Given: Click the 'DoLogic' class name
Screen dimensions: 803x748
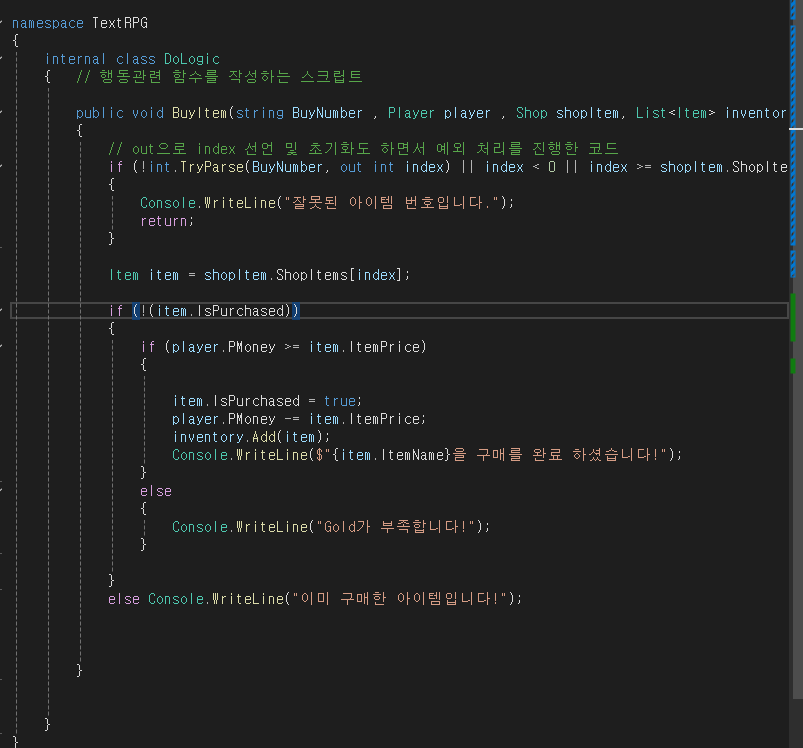Looking at the screenshot, I should point(192,59).
